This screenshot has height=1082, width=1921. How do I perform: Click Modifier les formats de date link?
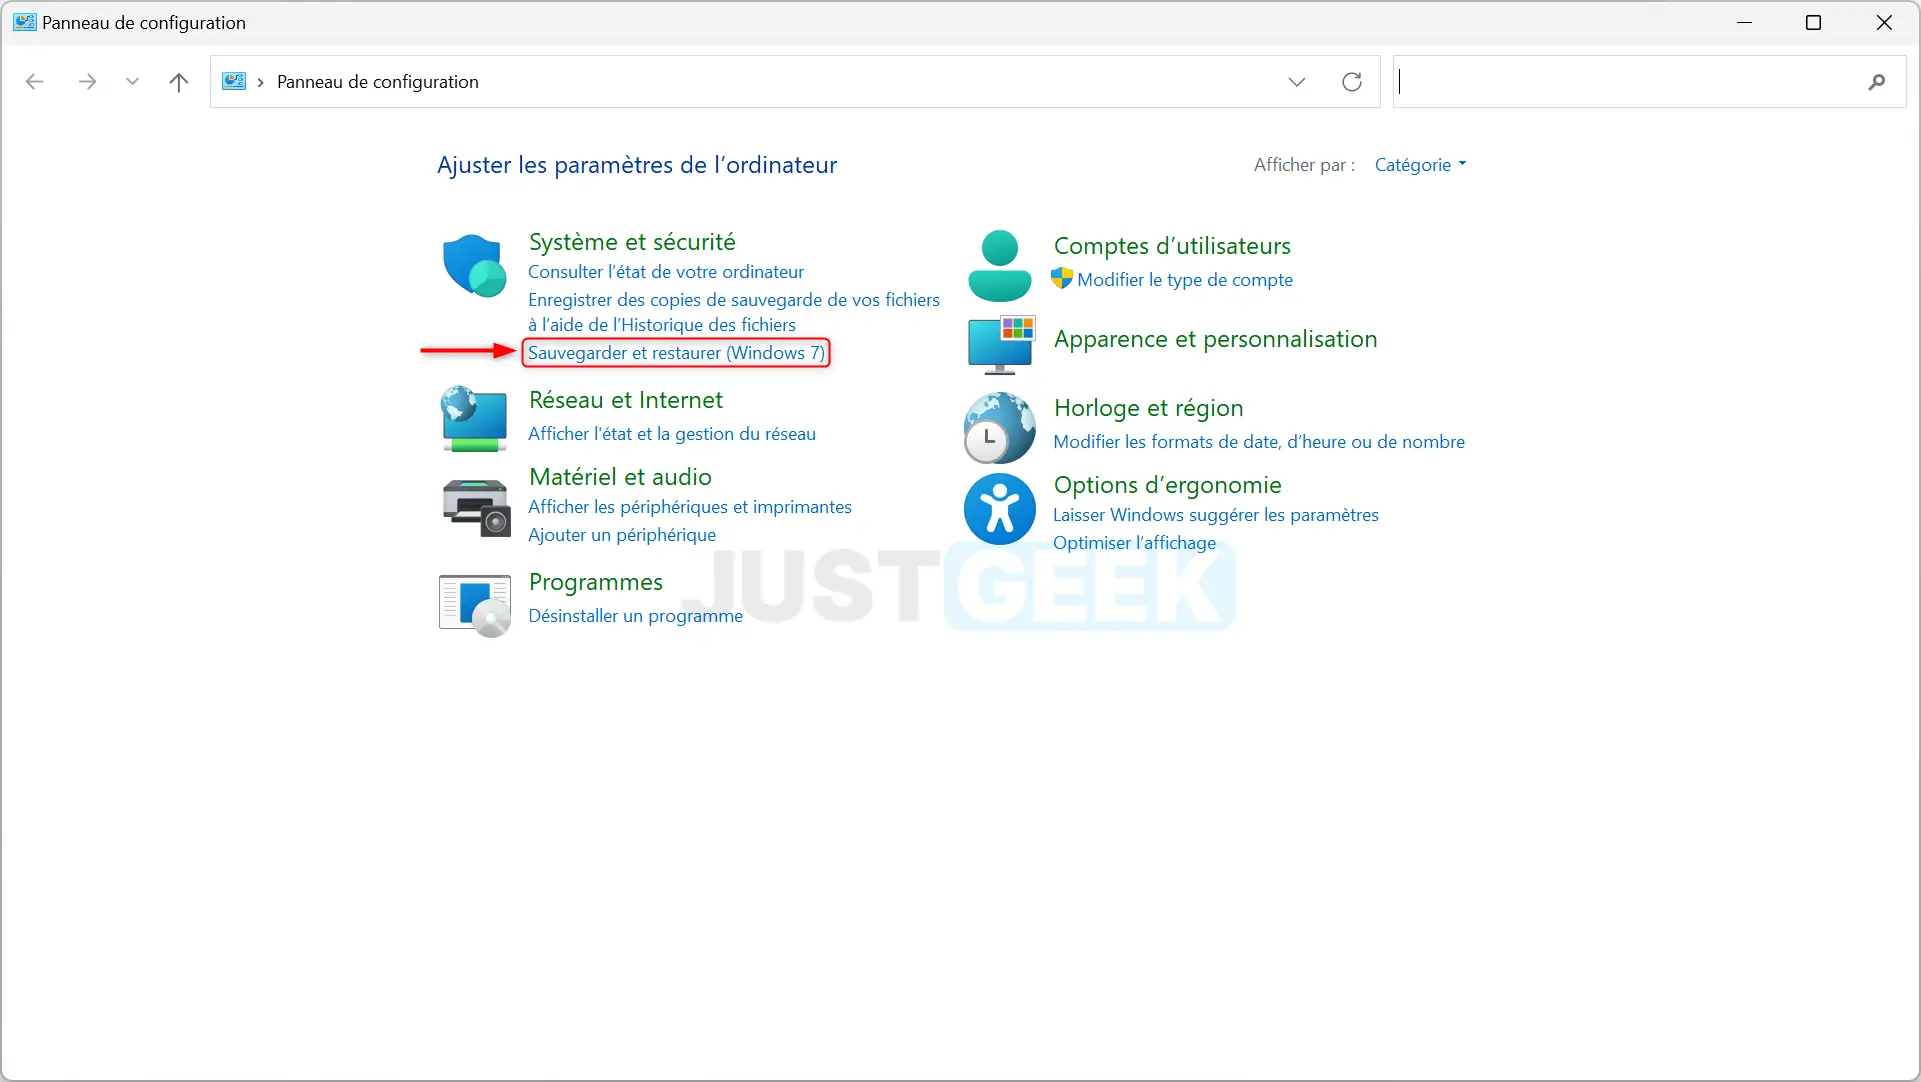coord(1259,442)
